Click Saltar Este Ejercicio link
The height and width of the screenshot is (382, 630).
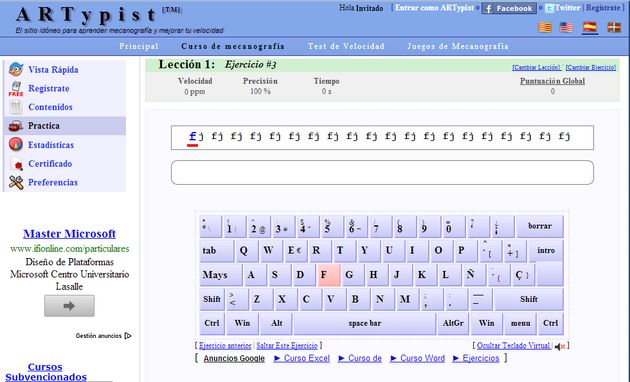tap(287, 345)
